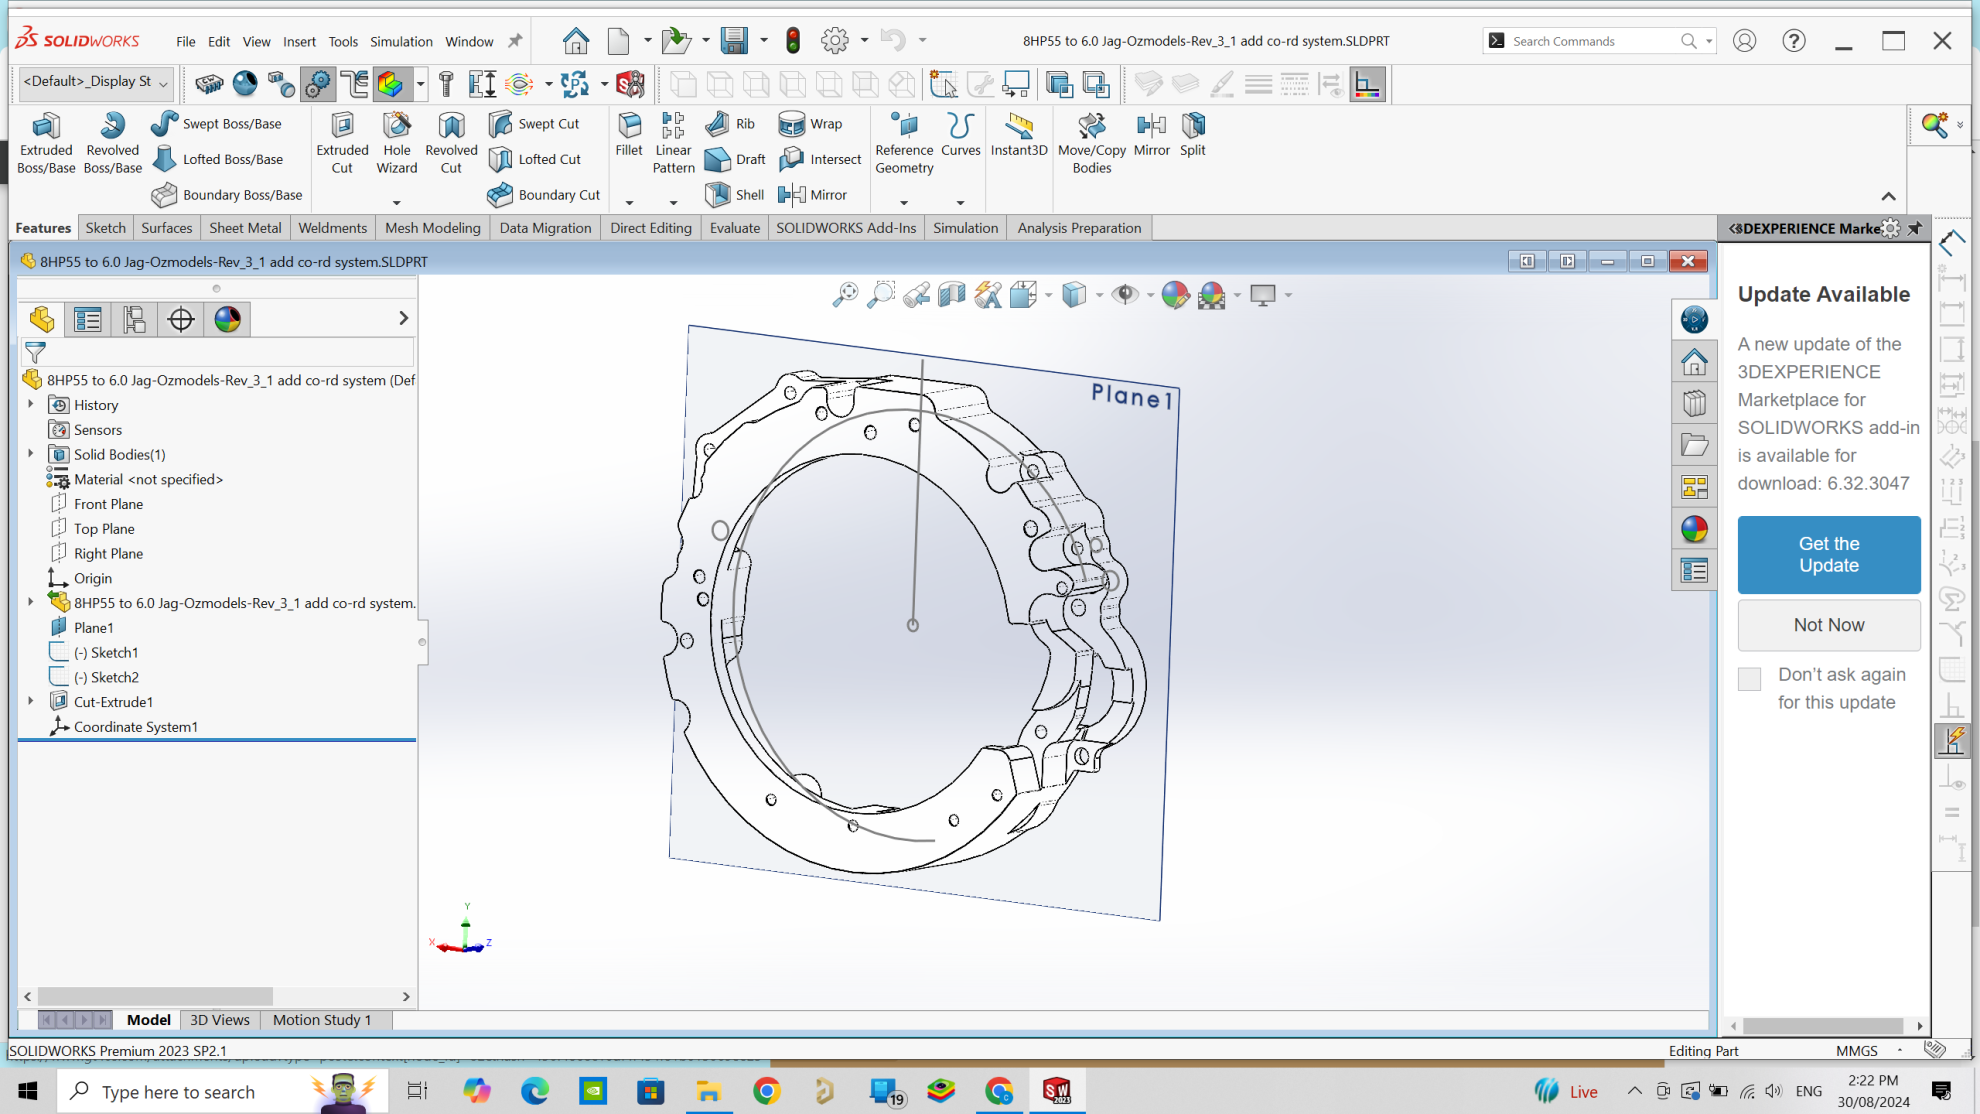Image resolution: width=1980 pixels, height=1114 pixels.
Task: Choose the Lofted Boss/Base tool
Action: click(218, 159)
